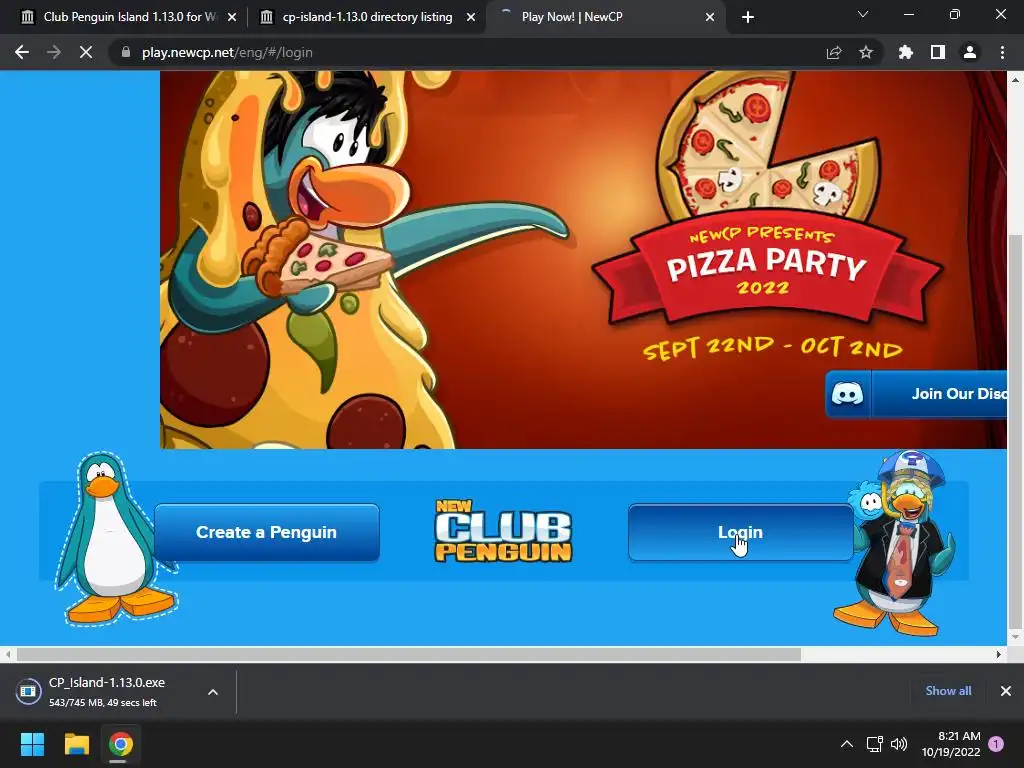Close the Play Now! NewCP tab

(x=710, y=17)
